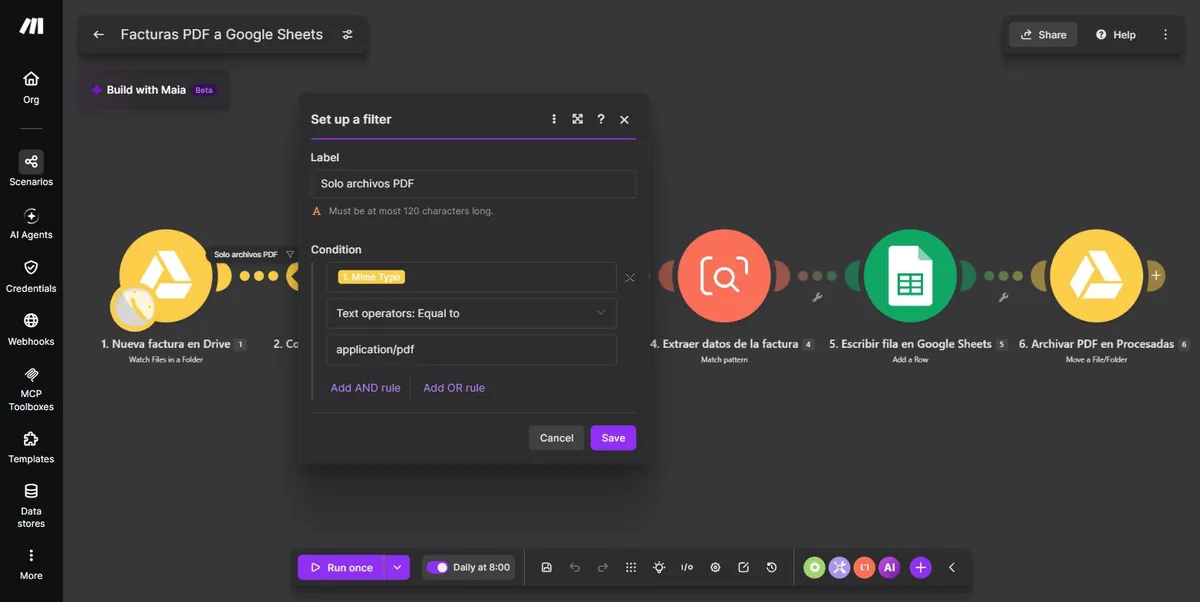The height and width of the screenshot is (602, 1200).
Task: Open the notes icon in bottom toolbar
Action: point(743,567)
